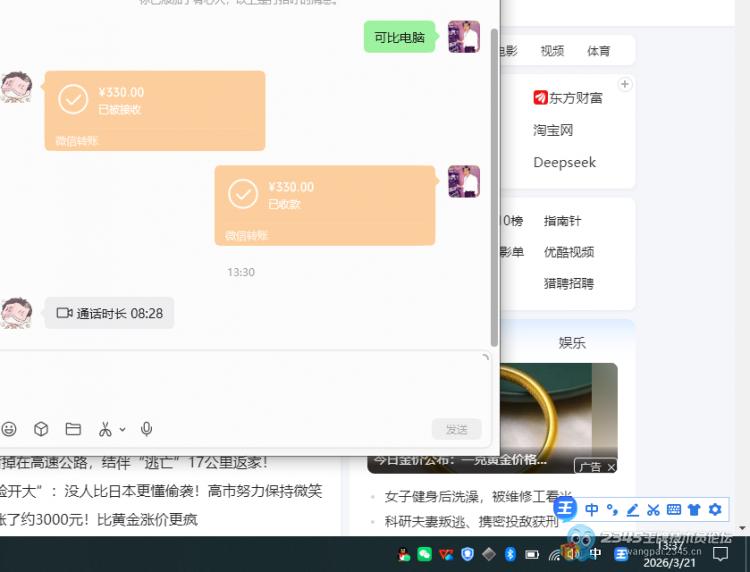Screen dimensions: 750x572
Task: Open the Deepseek link
Action: click(564, 162)
